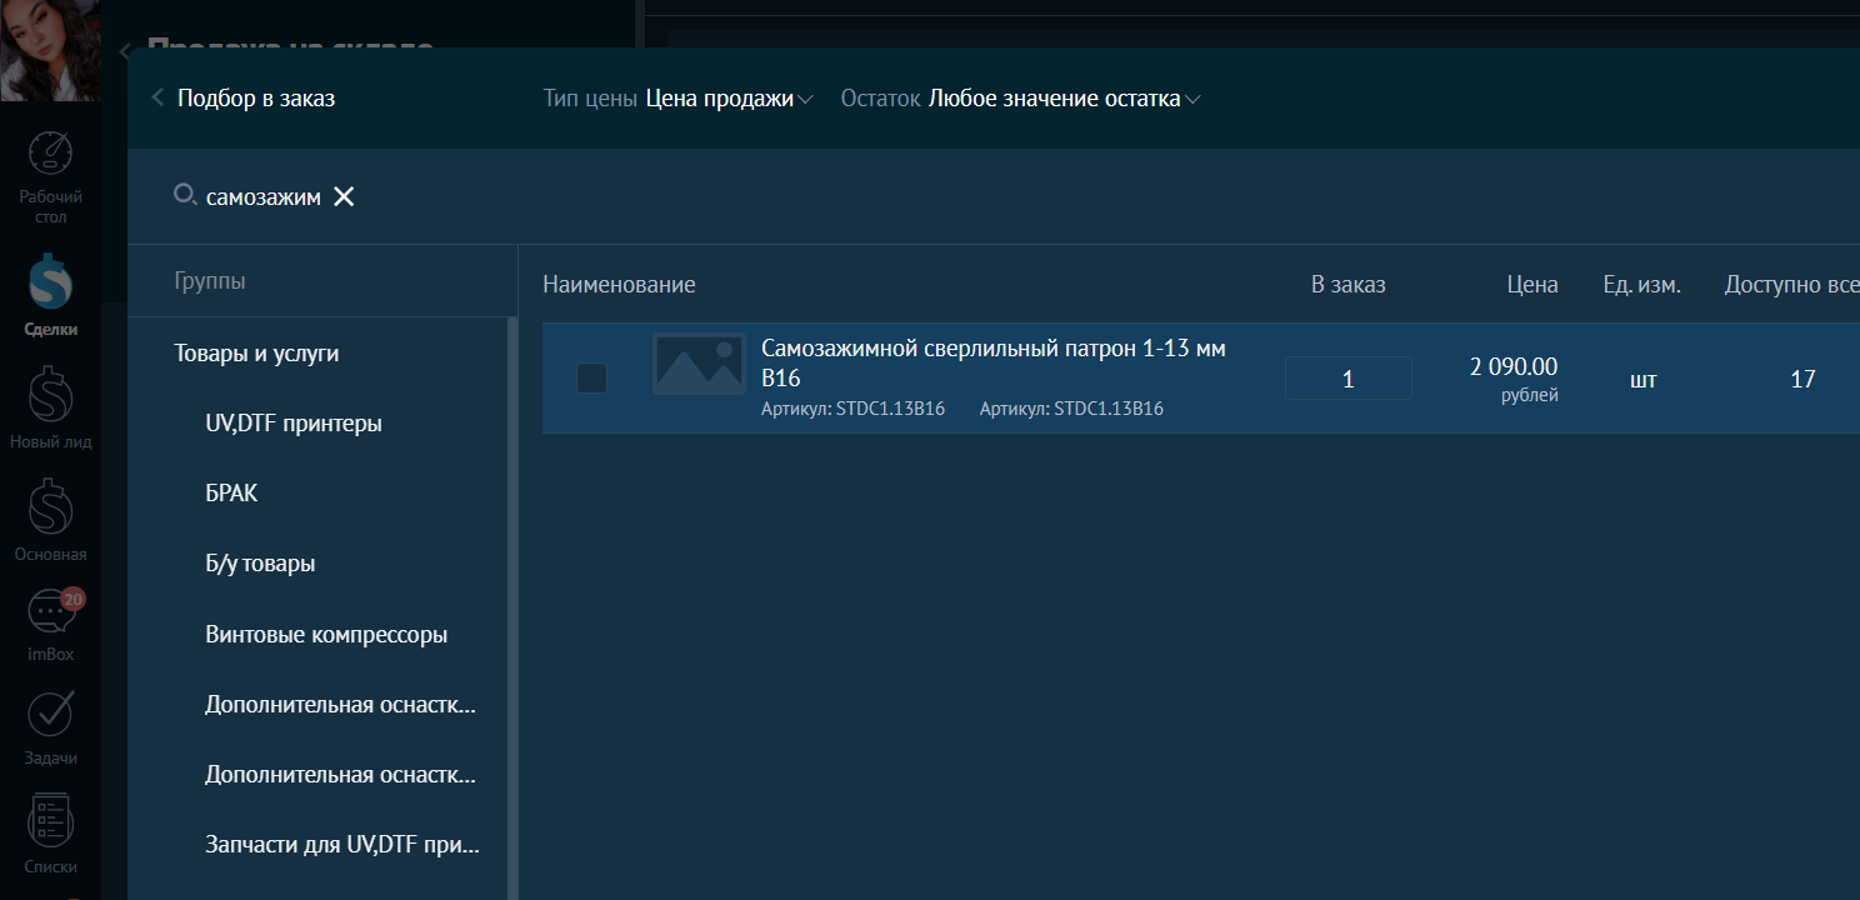Viewport: 1860px width, 900px height.
Task: Choose the Винтовые компрессоры group
Action: pos(326,634)
